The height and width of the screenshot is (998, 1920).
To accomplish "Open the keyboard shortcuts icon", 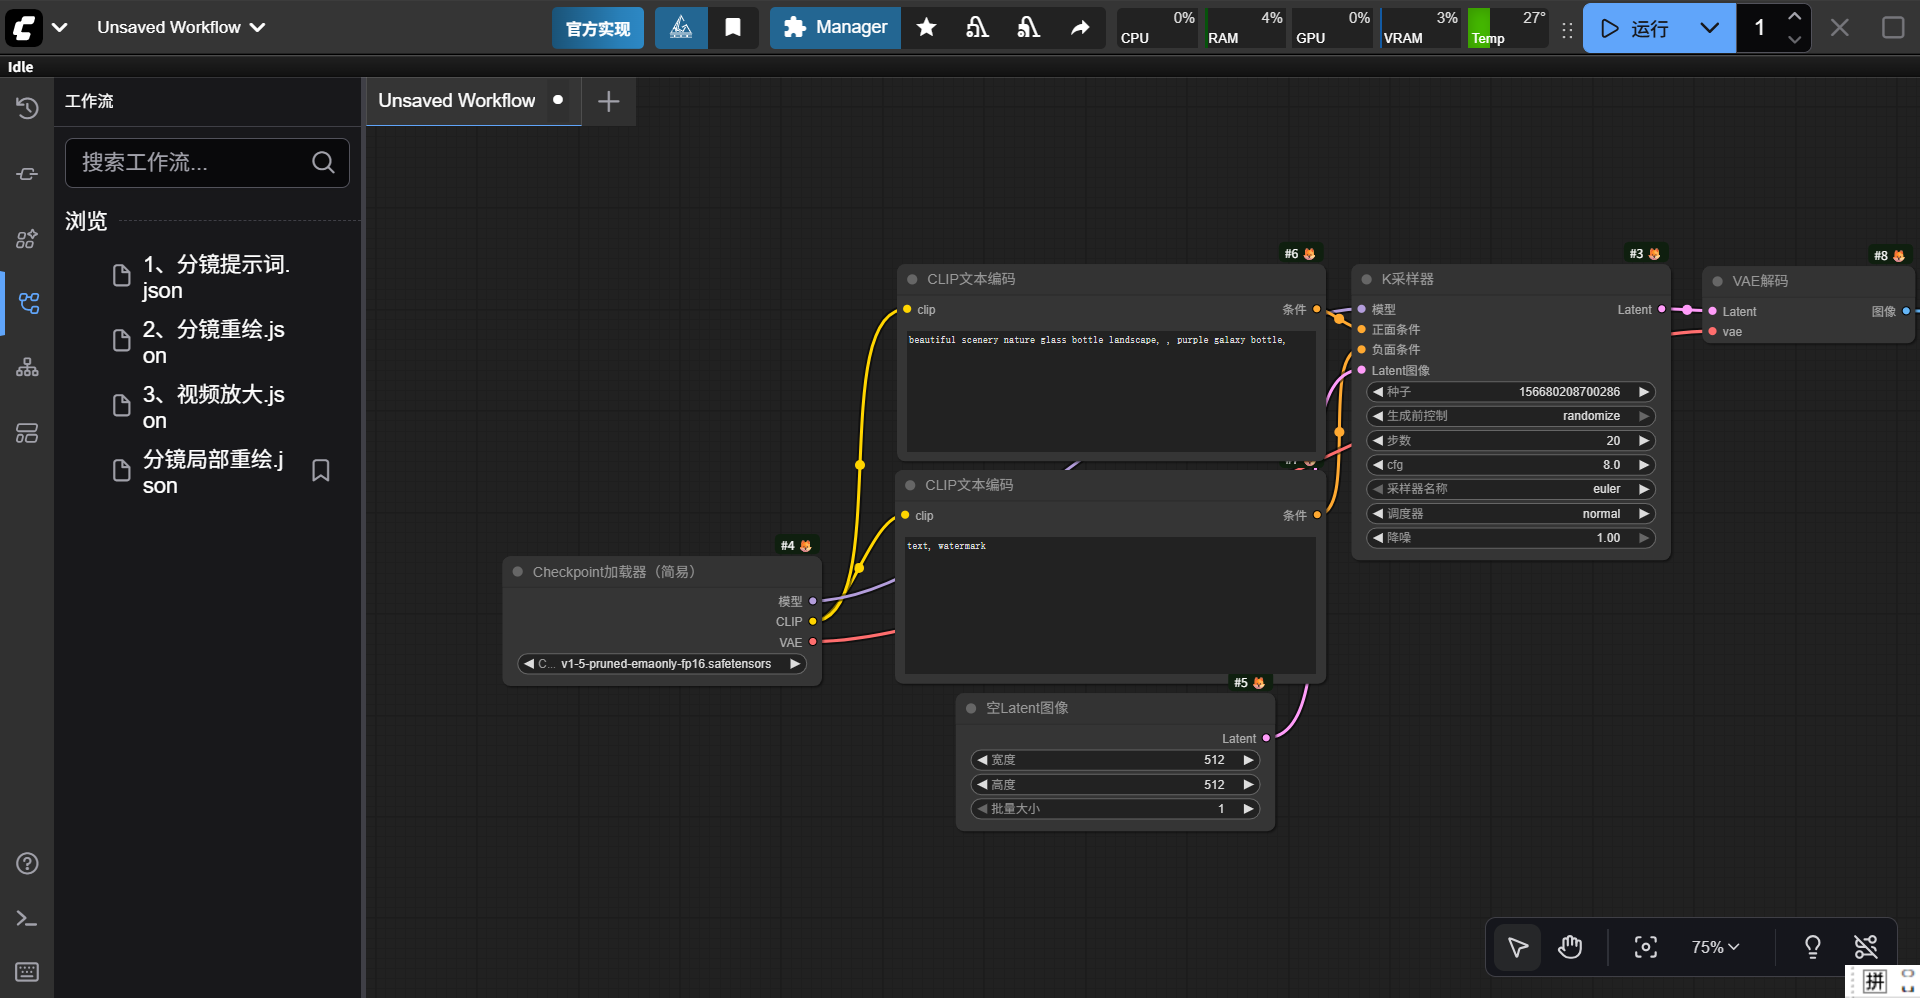I will (x=27, y=972).
